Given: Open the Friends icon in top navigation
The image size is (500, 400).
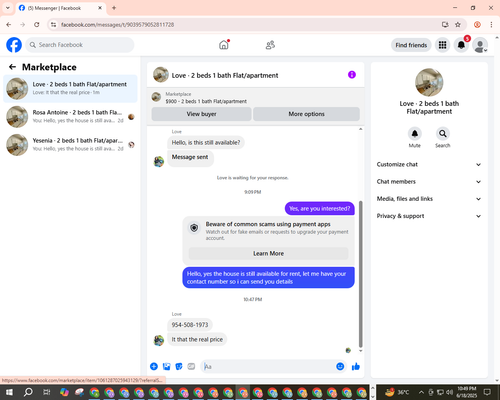Looking at the screenshot, I should pyautogui.click(x=270, y=45).
